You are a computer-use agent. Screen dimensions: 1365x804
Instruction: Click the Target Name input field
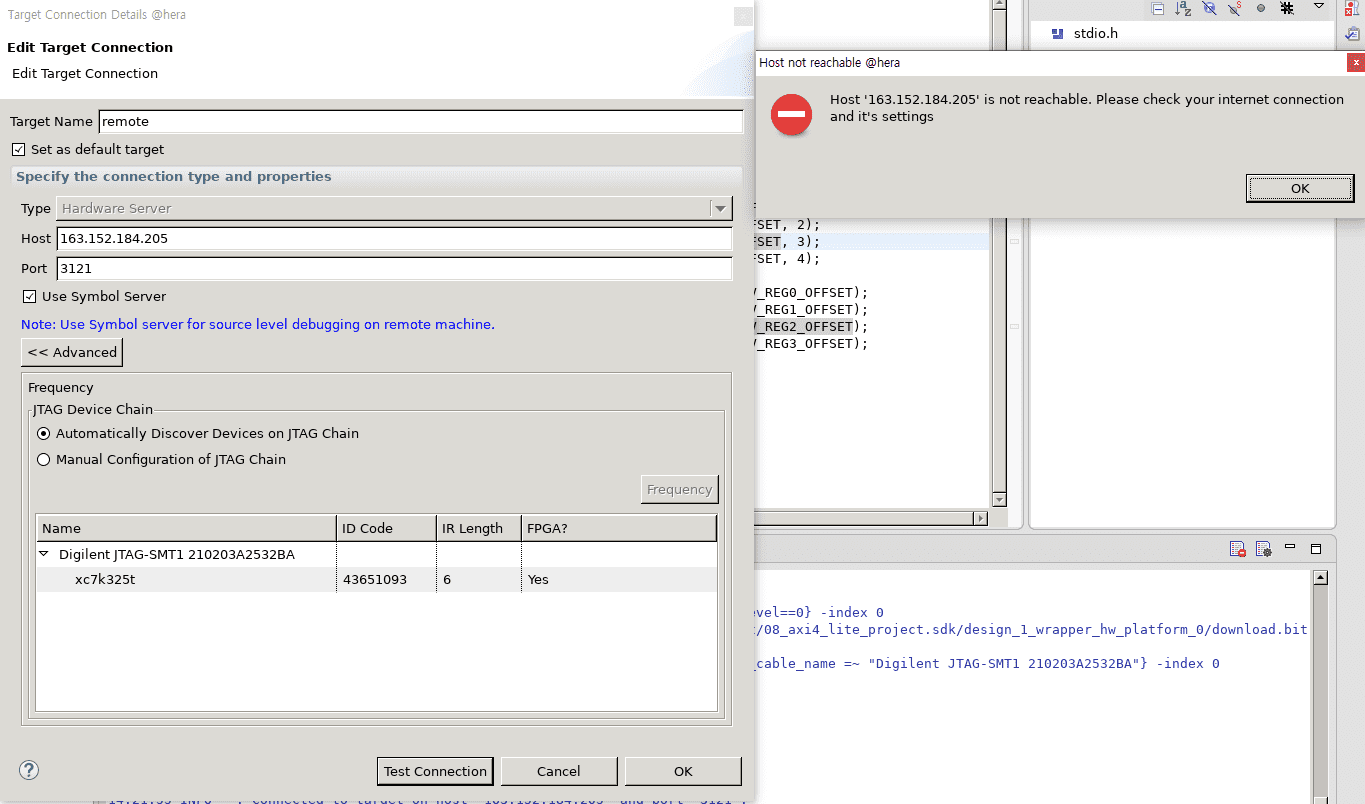tap(421, 121)
